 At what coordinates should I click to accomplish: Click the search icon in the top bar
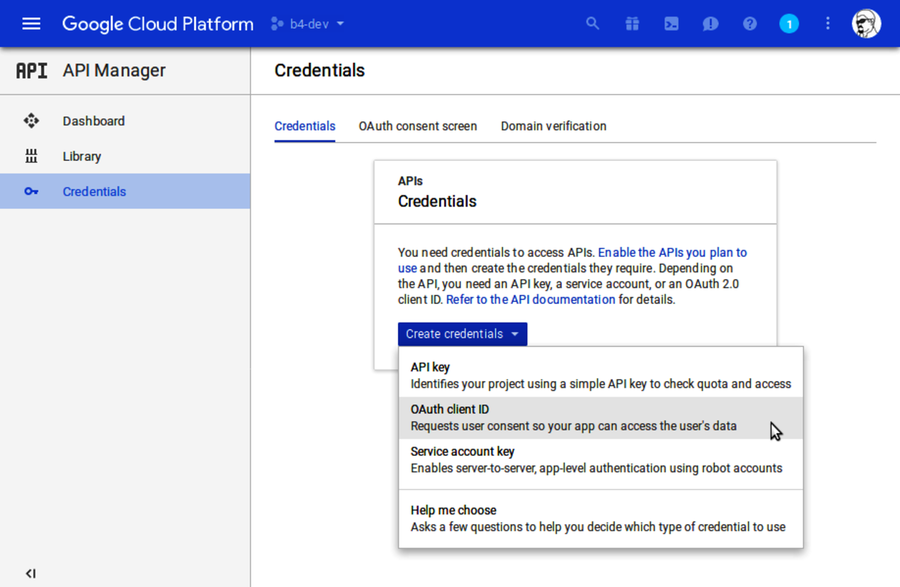click(x=592, y=23)
